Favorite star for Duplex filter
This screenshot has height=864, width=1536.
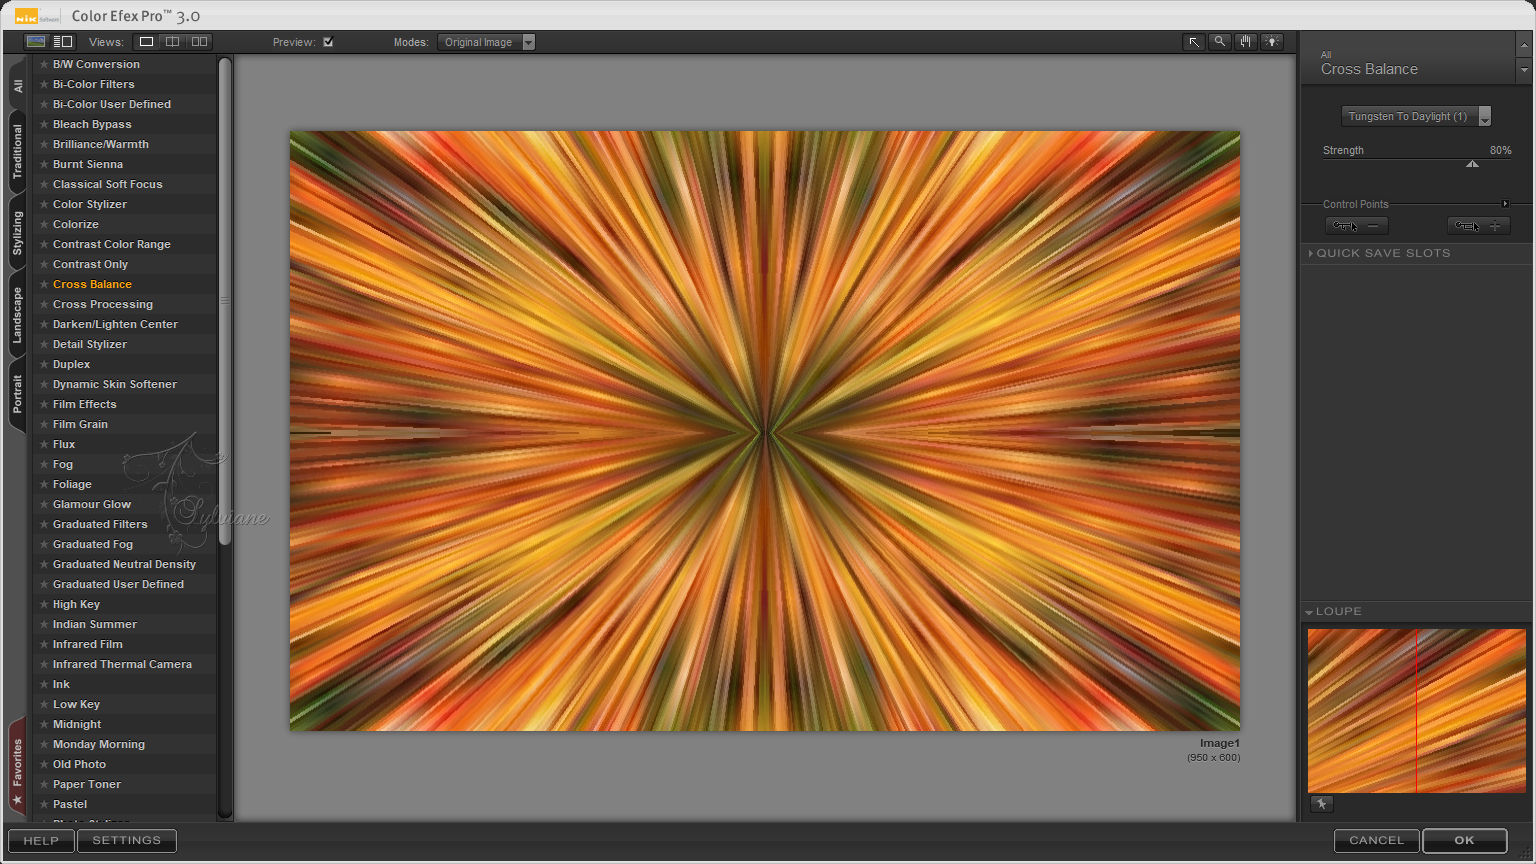pyautogui.click(x=44, y=364)
